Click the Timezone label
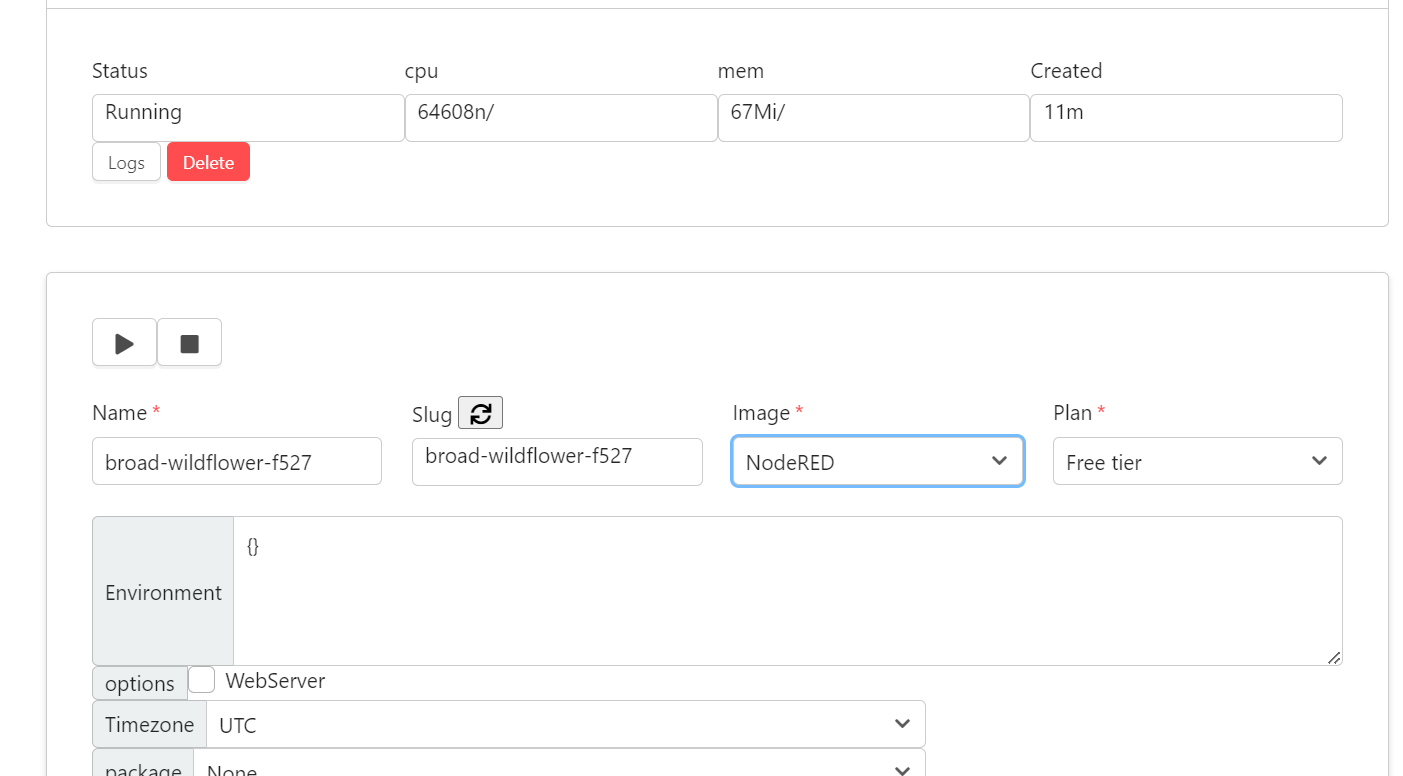The image size is (1403, 776). [150, 725]
